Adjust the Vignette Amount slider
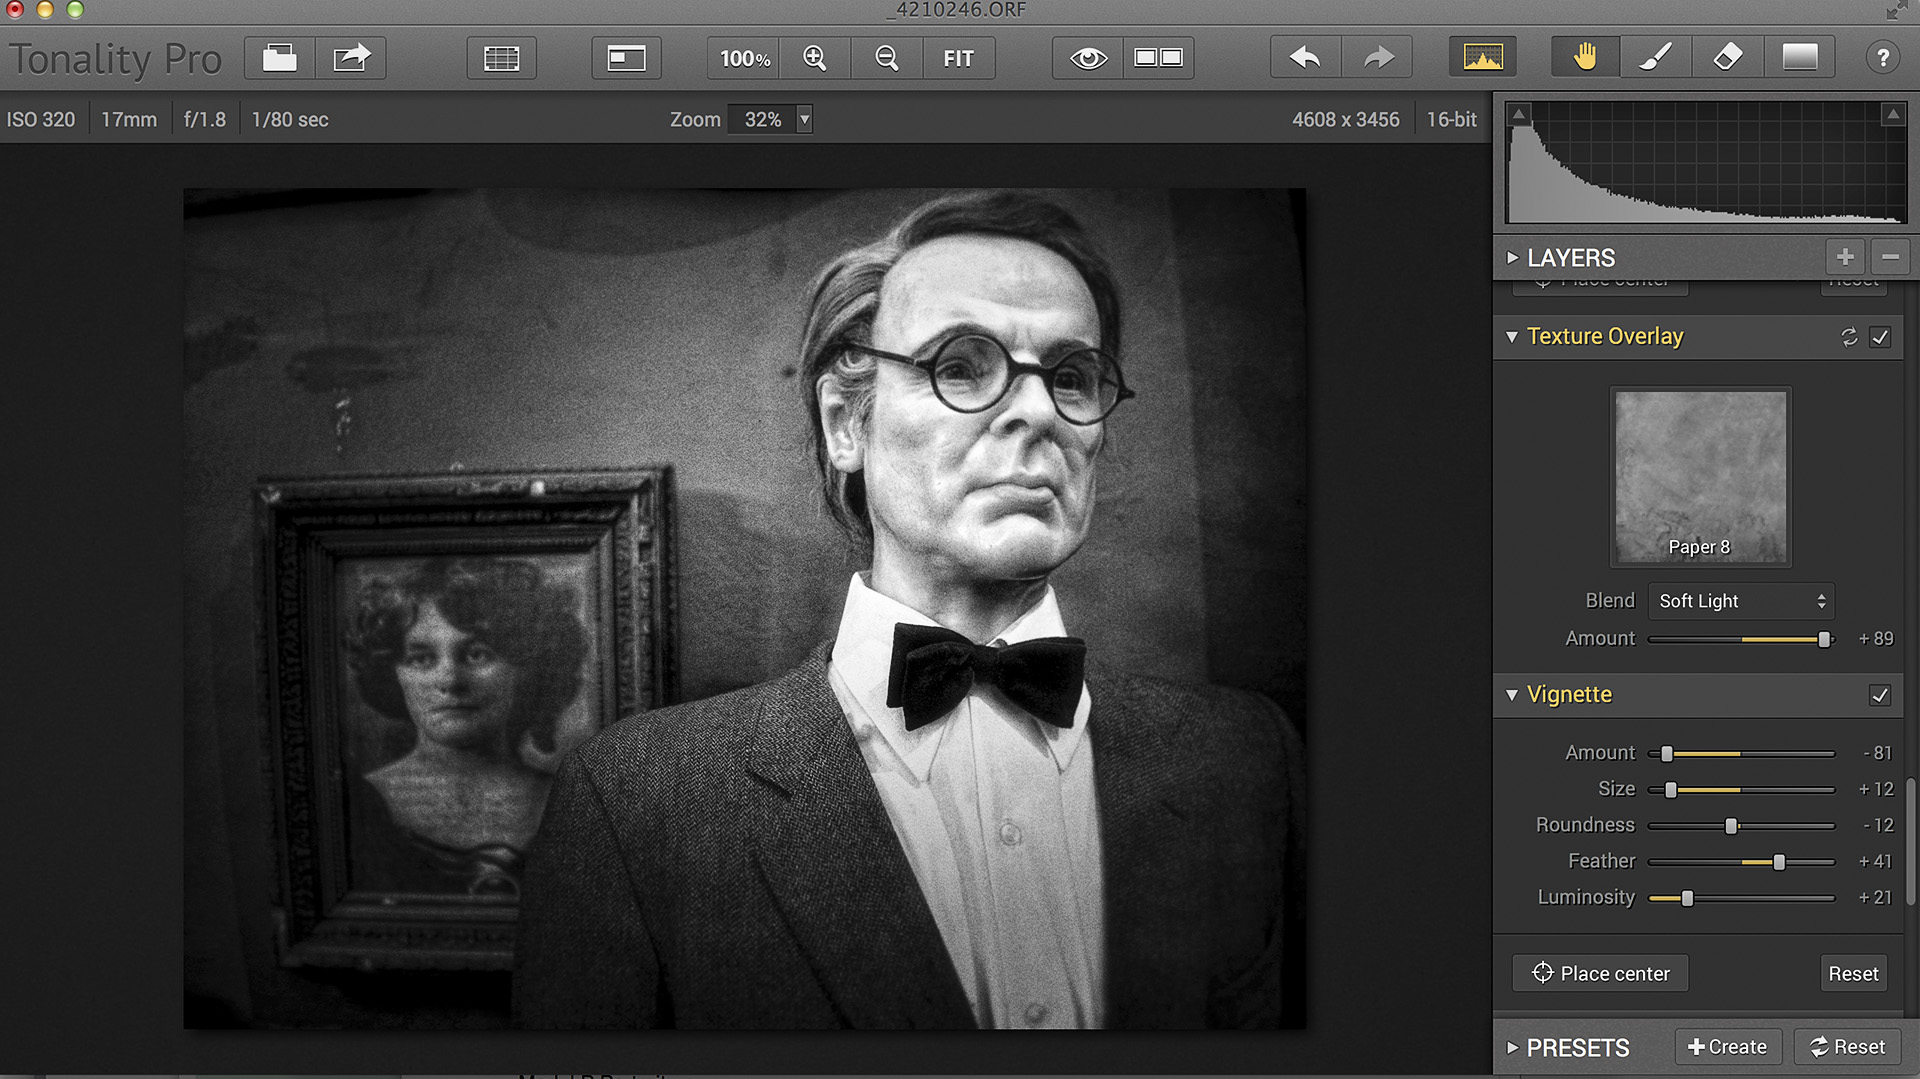 1741,753
